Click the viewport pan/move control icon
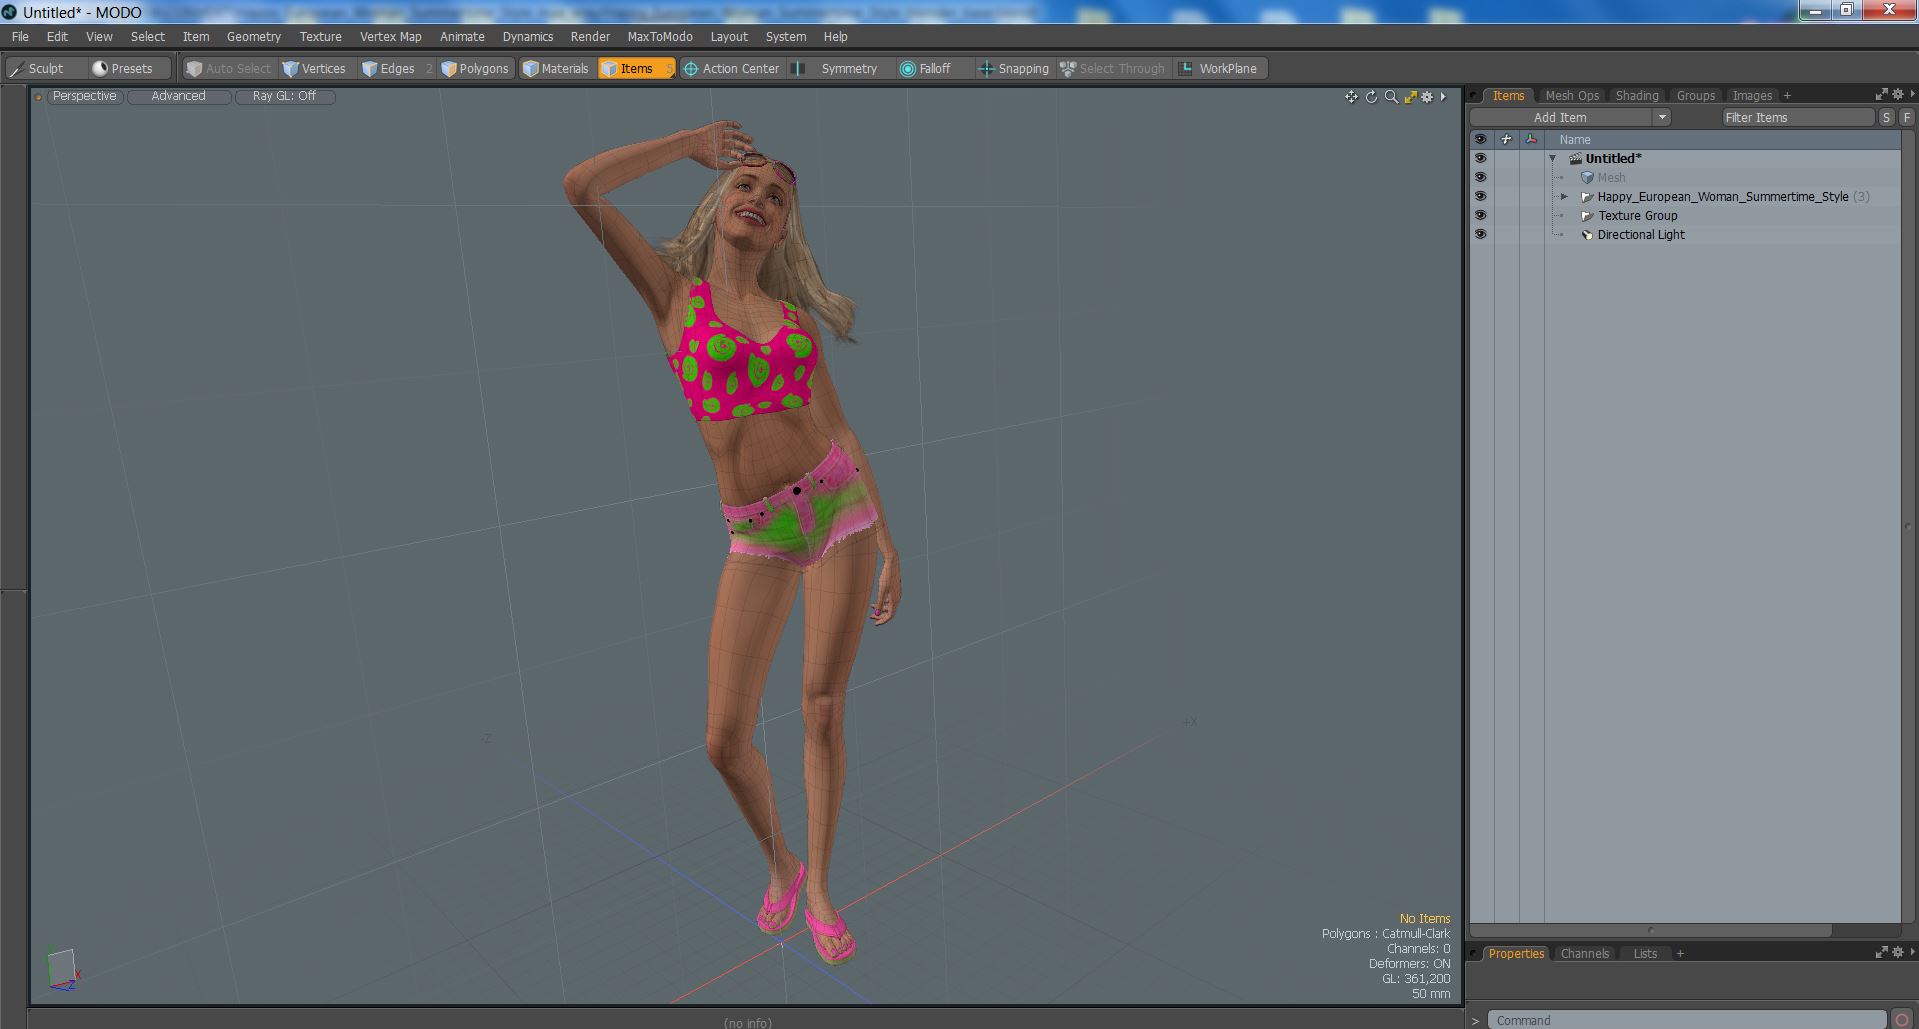 tap(1351, 97)
